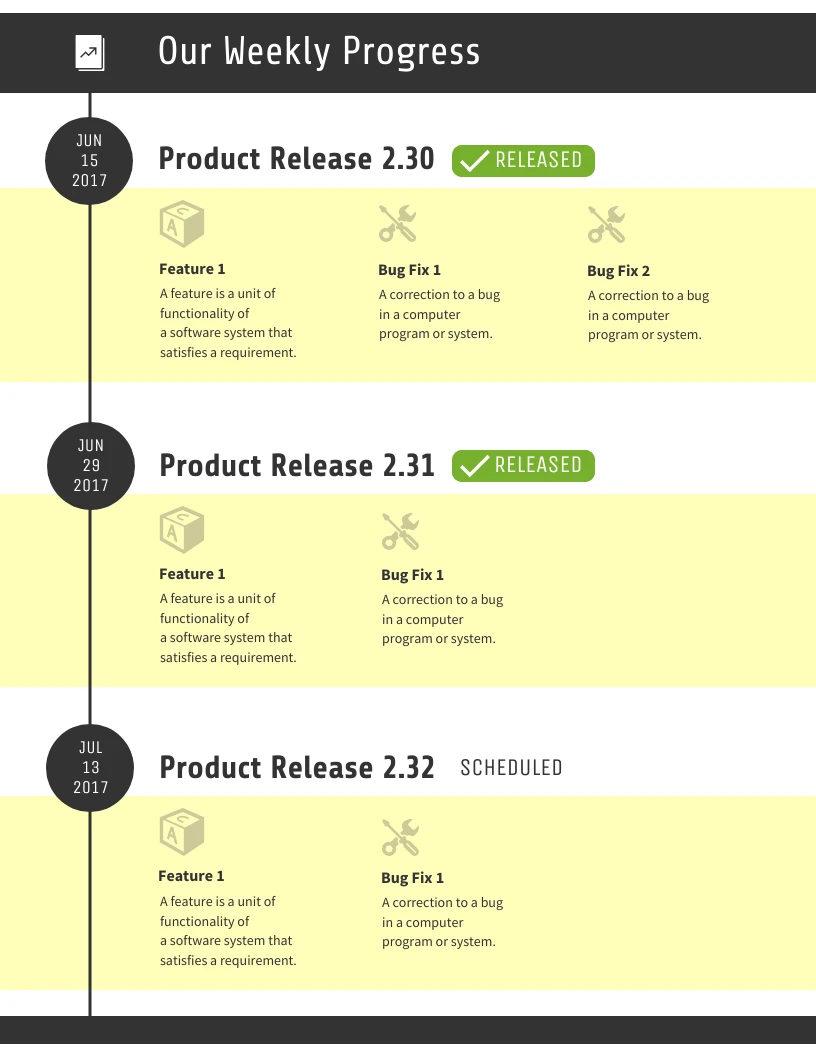816x1056 pixels.
Task: Click the Product Release 2.31 heading
Action: [297, 465]
